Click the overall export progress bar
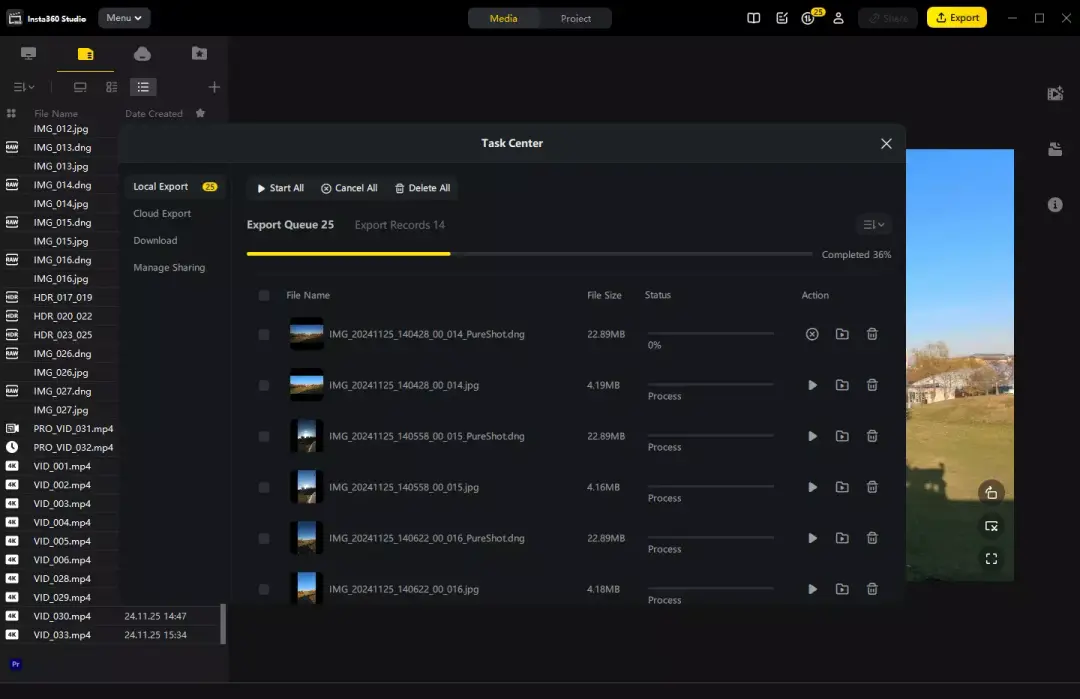This screenshot has width=1080, height=699. tap(529, 254)
